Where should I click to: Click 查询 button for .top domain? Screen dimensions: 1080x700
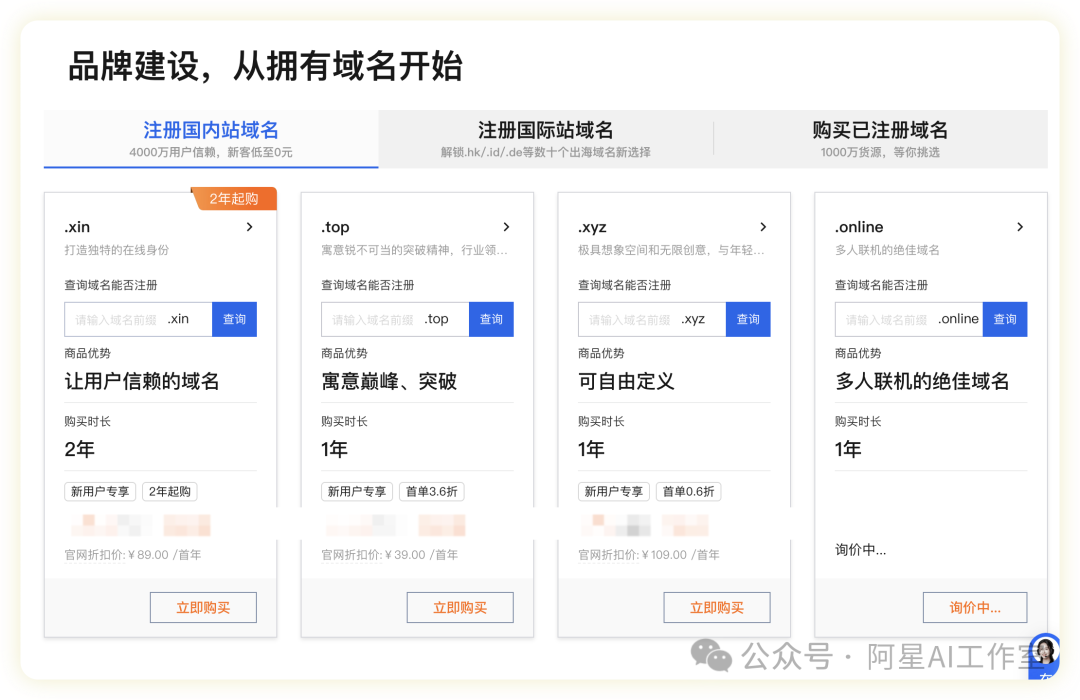(491, 319)
